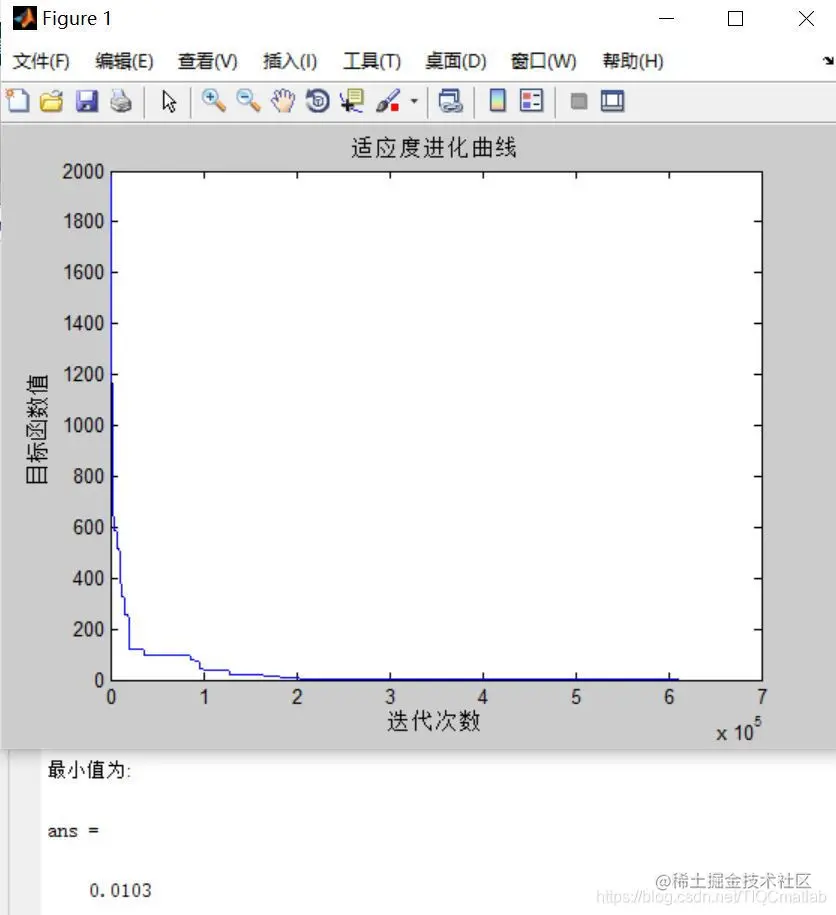Click the MATLAB logo in the title bar

tap(25, 18)
